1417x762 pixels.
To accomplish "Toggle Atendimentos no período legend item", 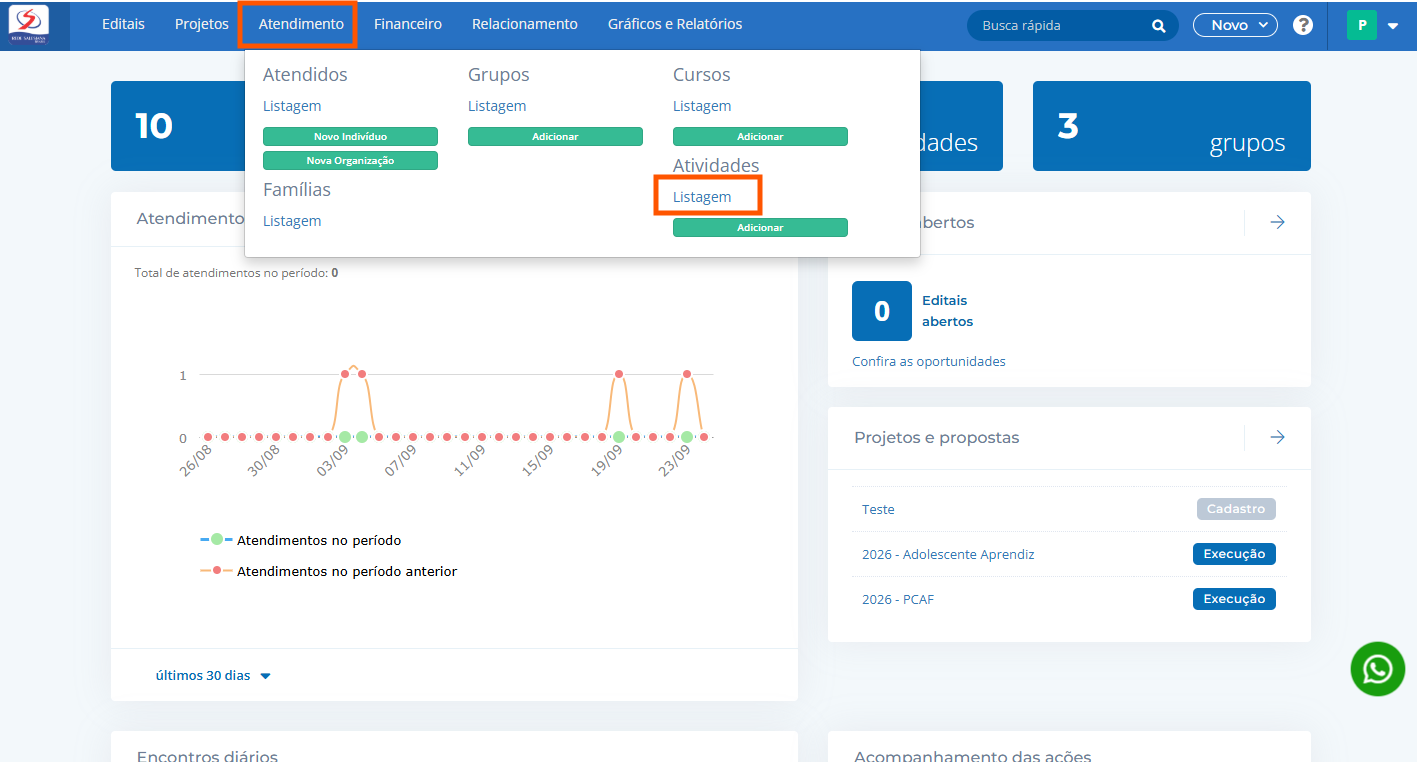I will click(301, 540).
